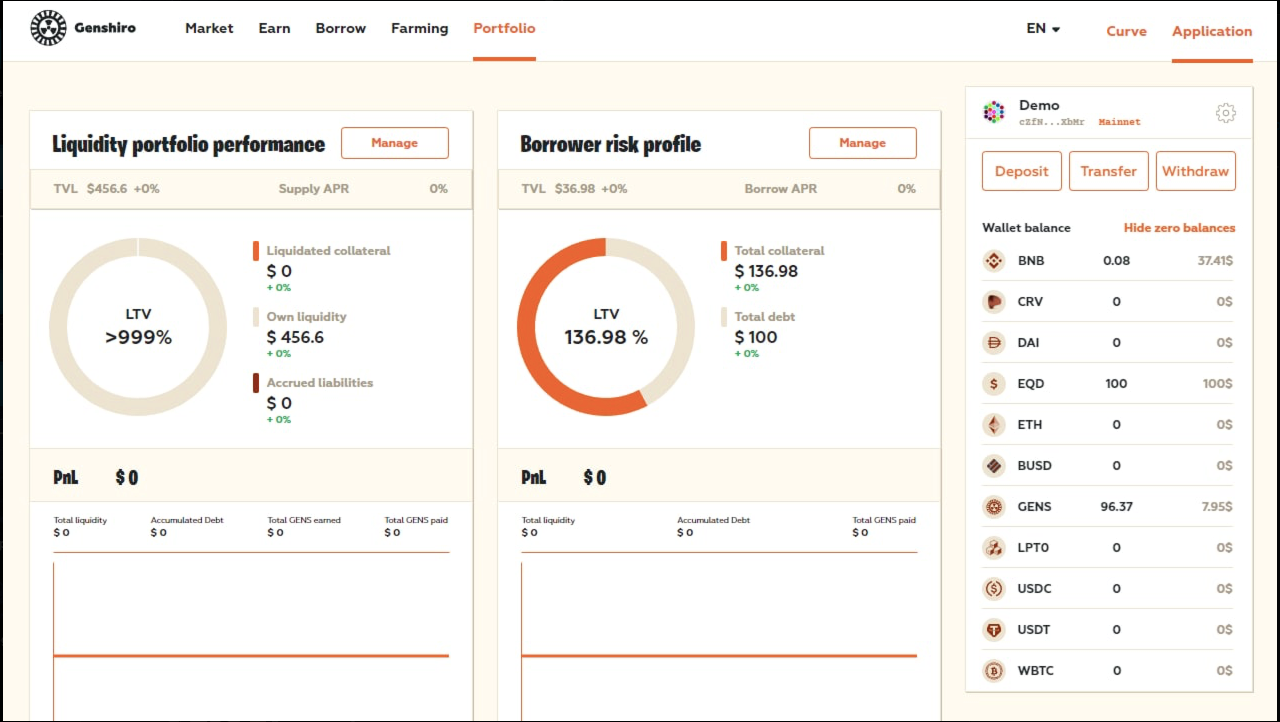This screenshot has height=722, width=1280.
Task: Click the 37.41$ BNB value
Action: [1215, 261]
